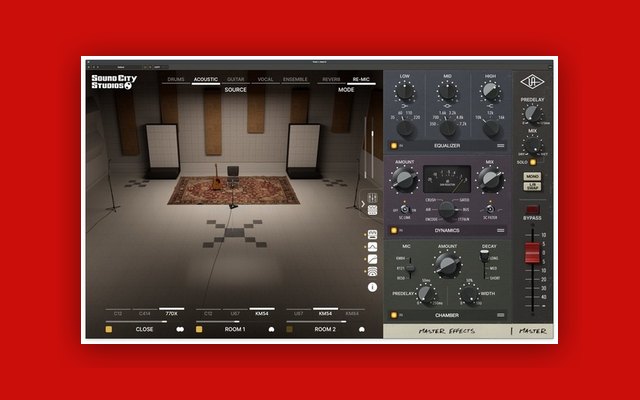
Task: Toggle the first effects module icon in the side strip
Action: [372, 235]
